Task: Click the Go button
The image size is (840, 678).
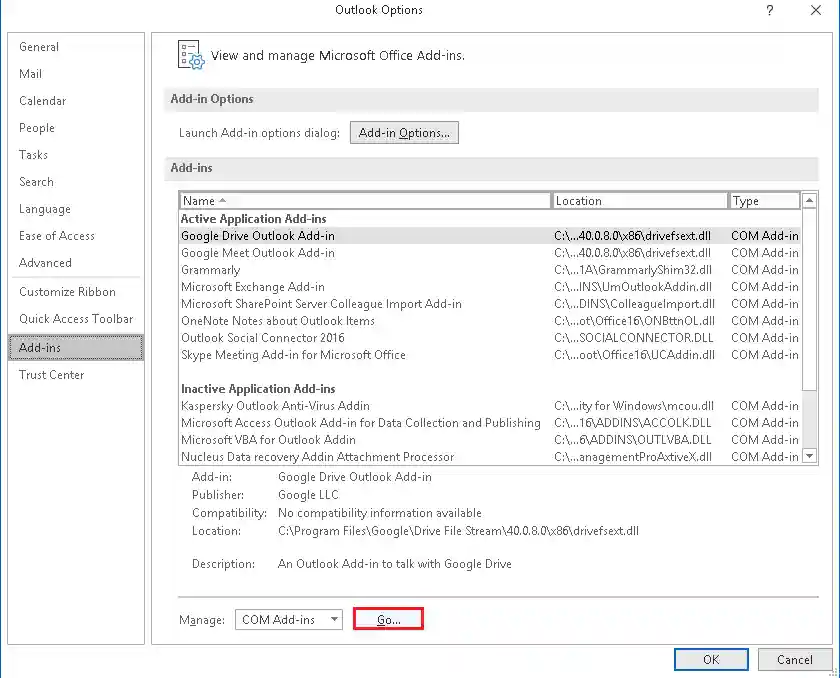Action: point(388,619)
